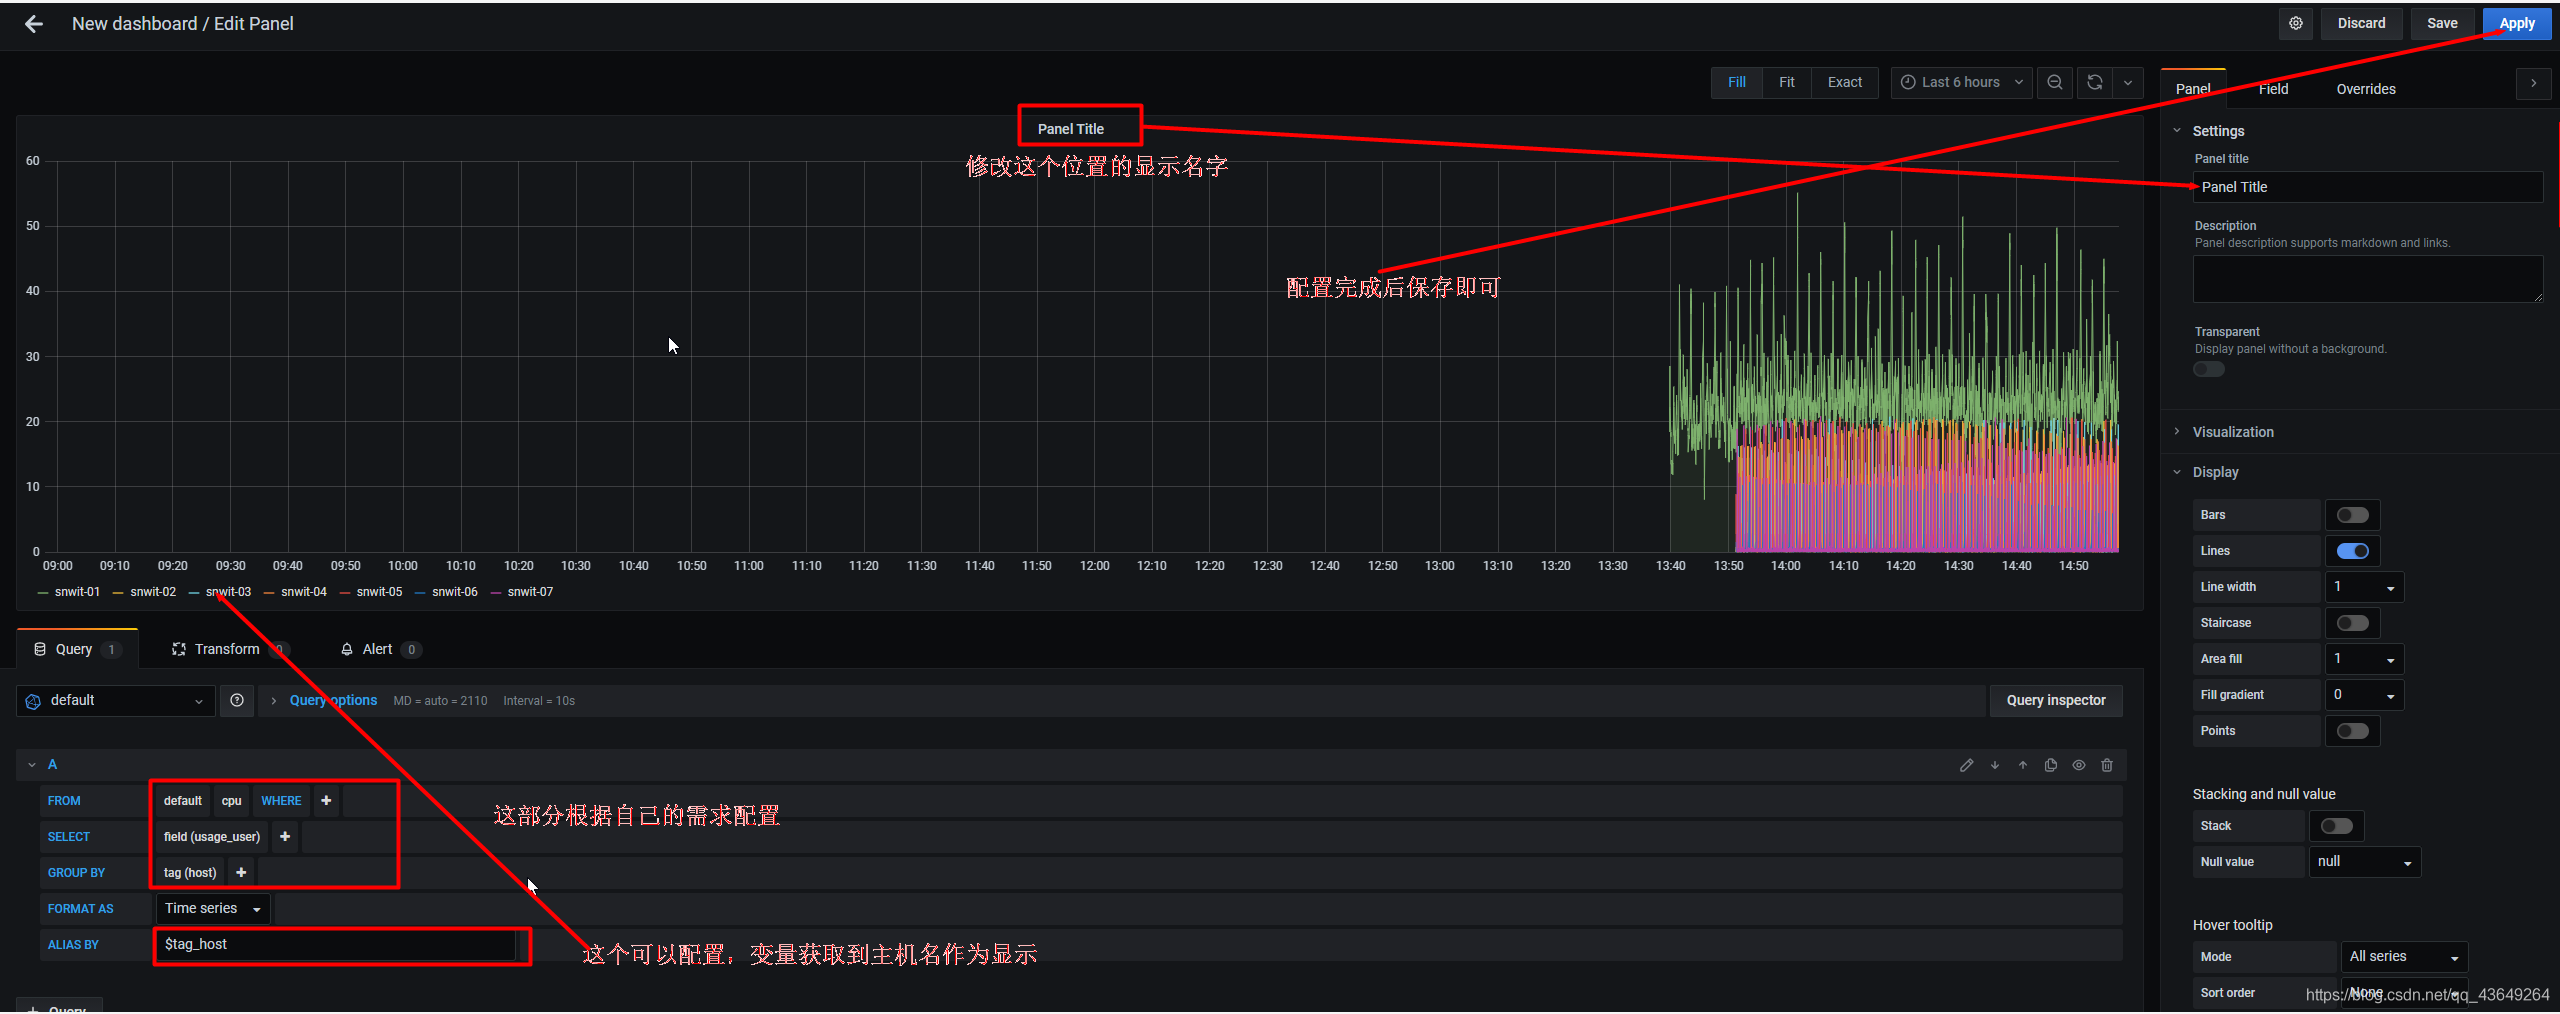Collapse options pane arrow on right

(x=2533, y=84)
